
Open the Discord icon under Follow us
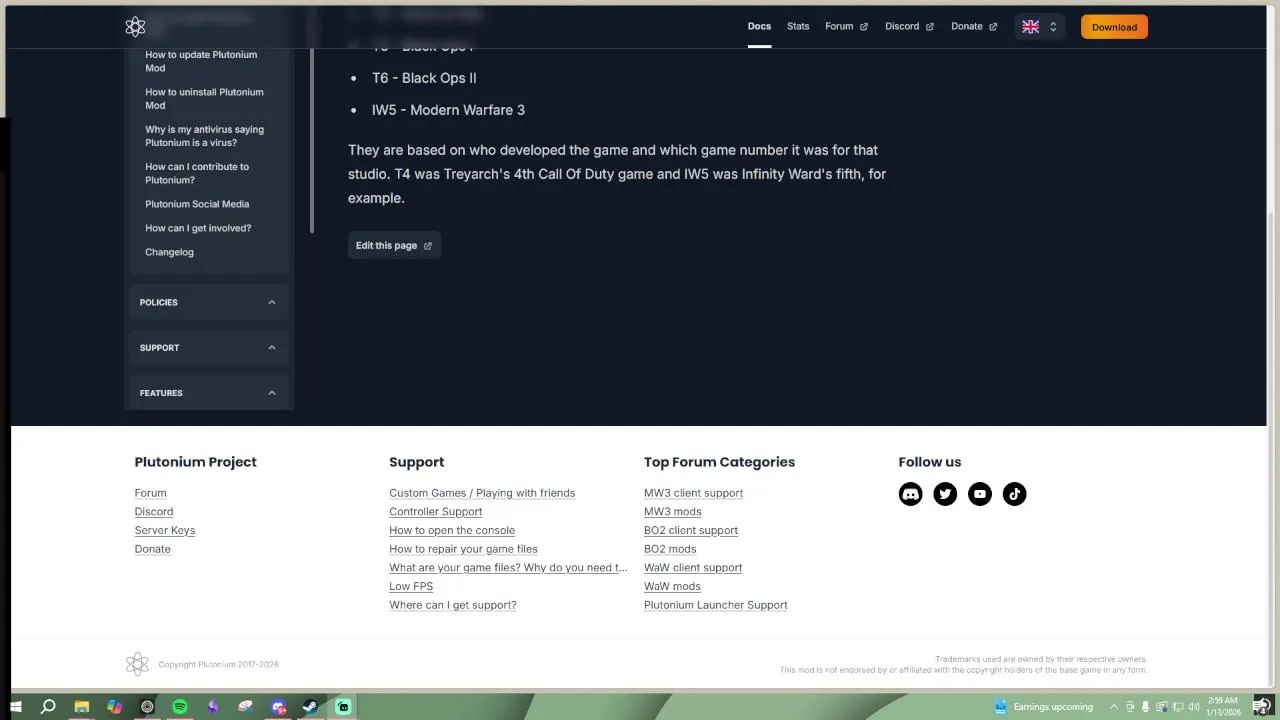click(x=910, y=494)
